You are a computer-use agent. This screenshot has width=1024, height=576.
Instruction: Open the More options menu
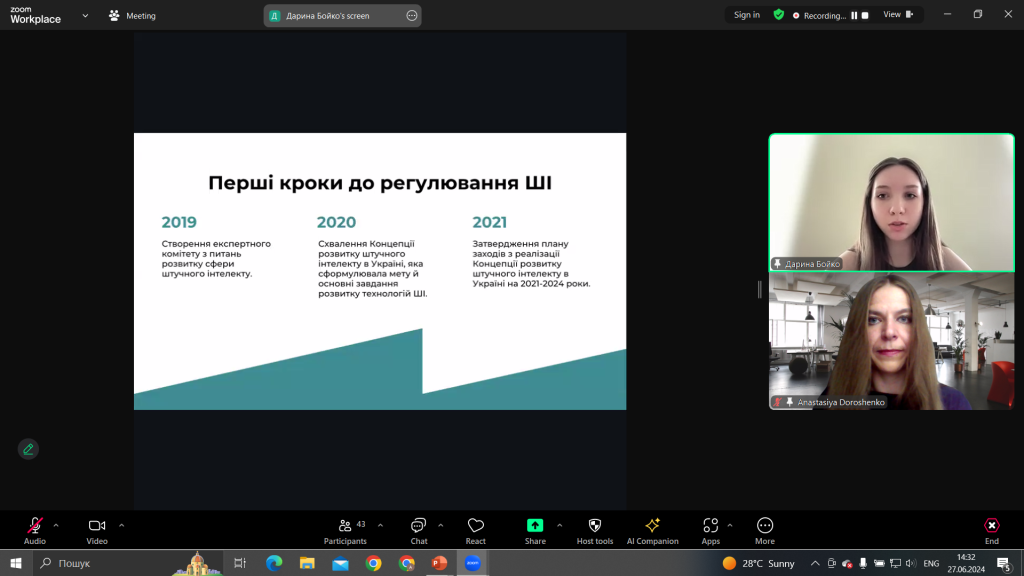(765, 531)
